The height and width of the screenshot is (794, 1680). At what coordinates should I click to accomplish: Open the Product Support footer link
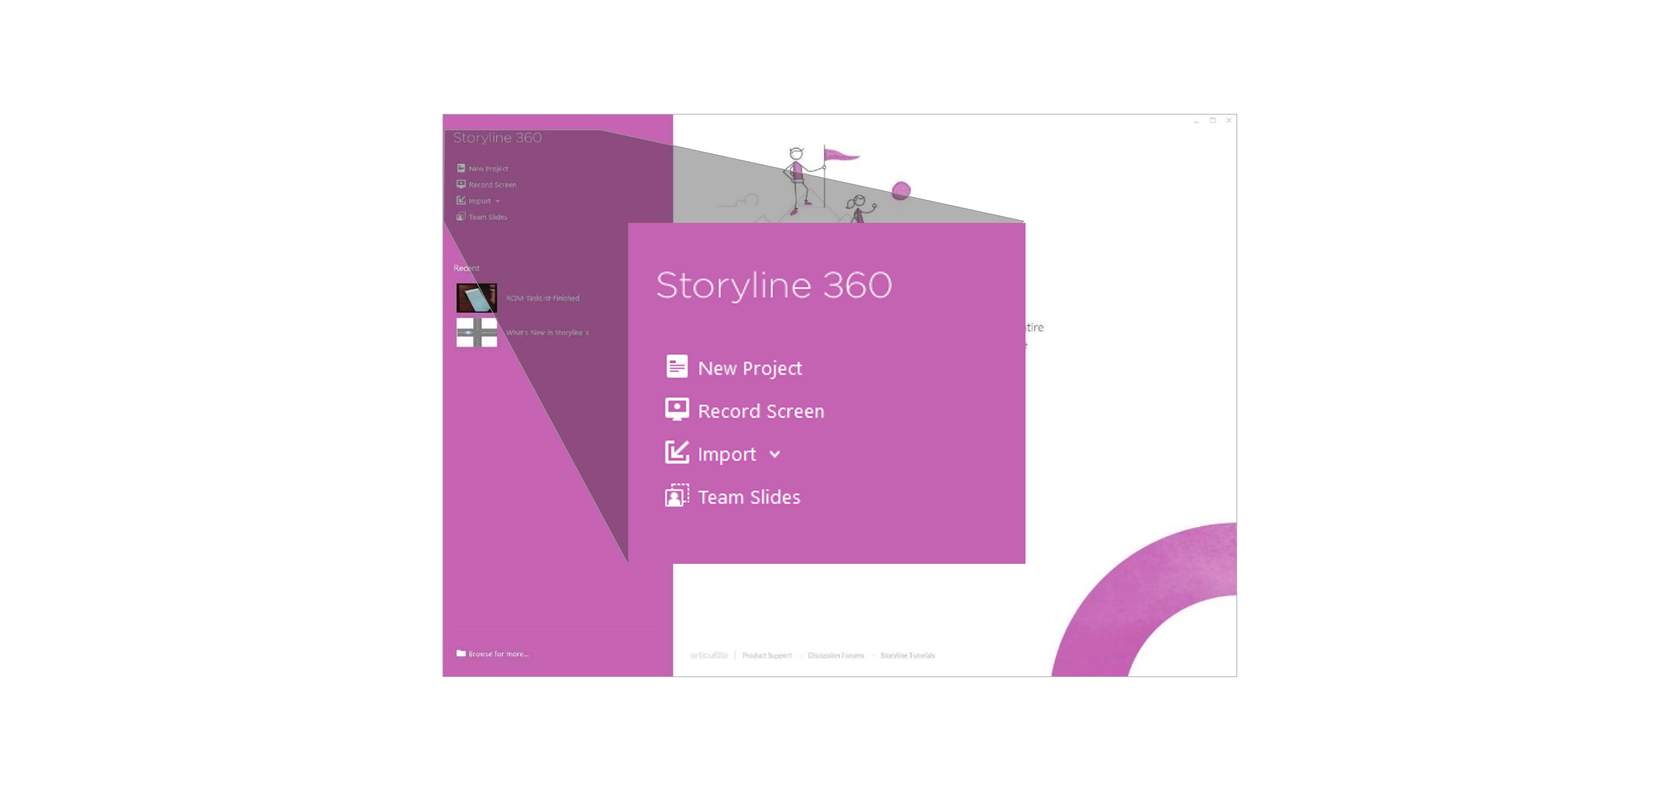click(x=767, y=656)
